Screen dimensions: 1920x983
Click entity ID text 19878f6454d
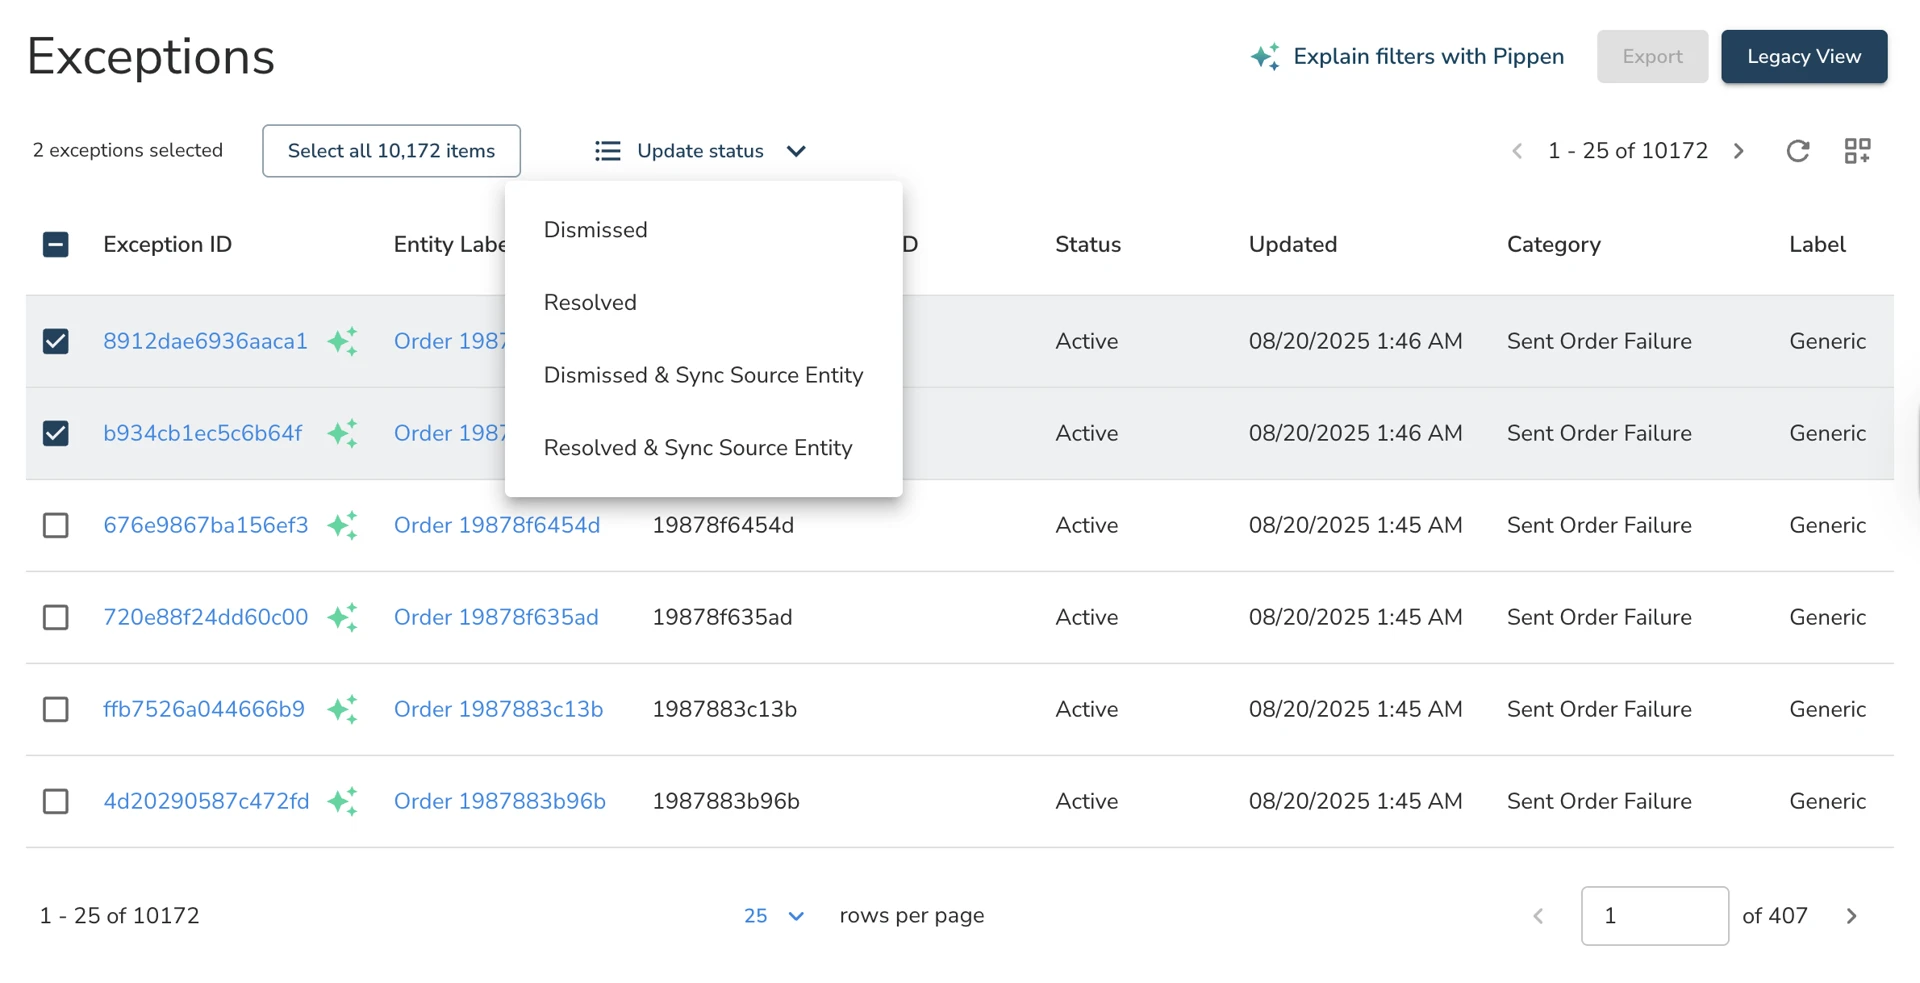[723, 525]
